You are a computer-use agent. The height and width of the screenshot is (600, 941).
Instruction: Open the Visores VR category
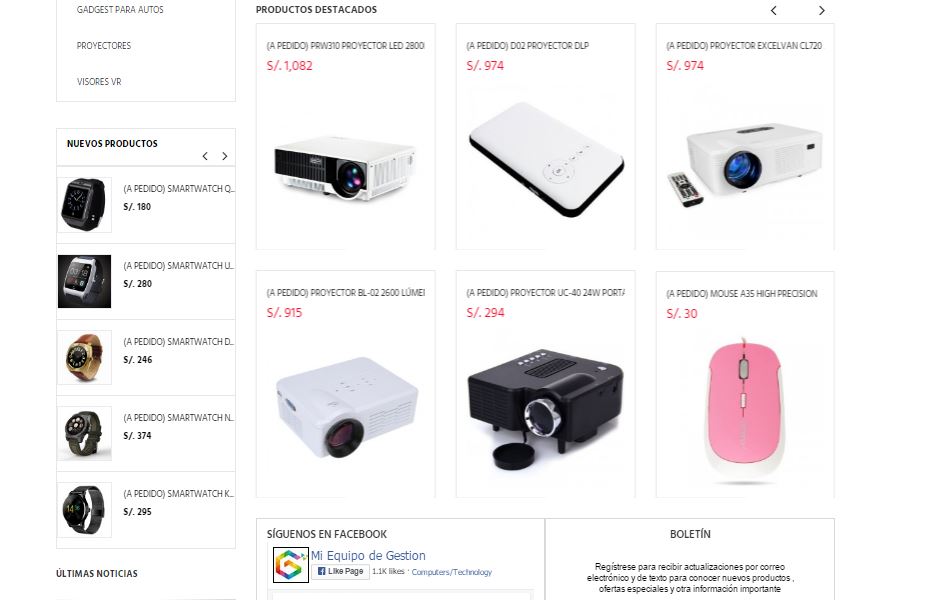coord(99,82)
